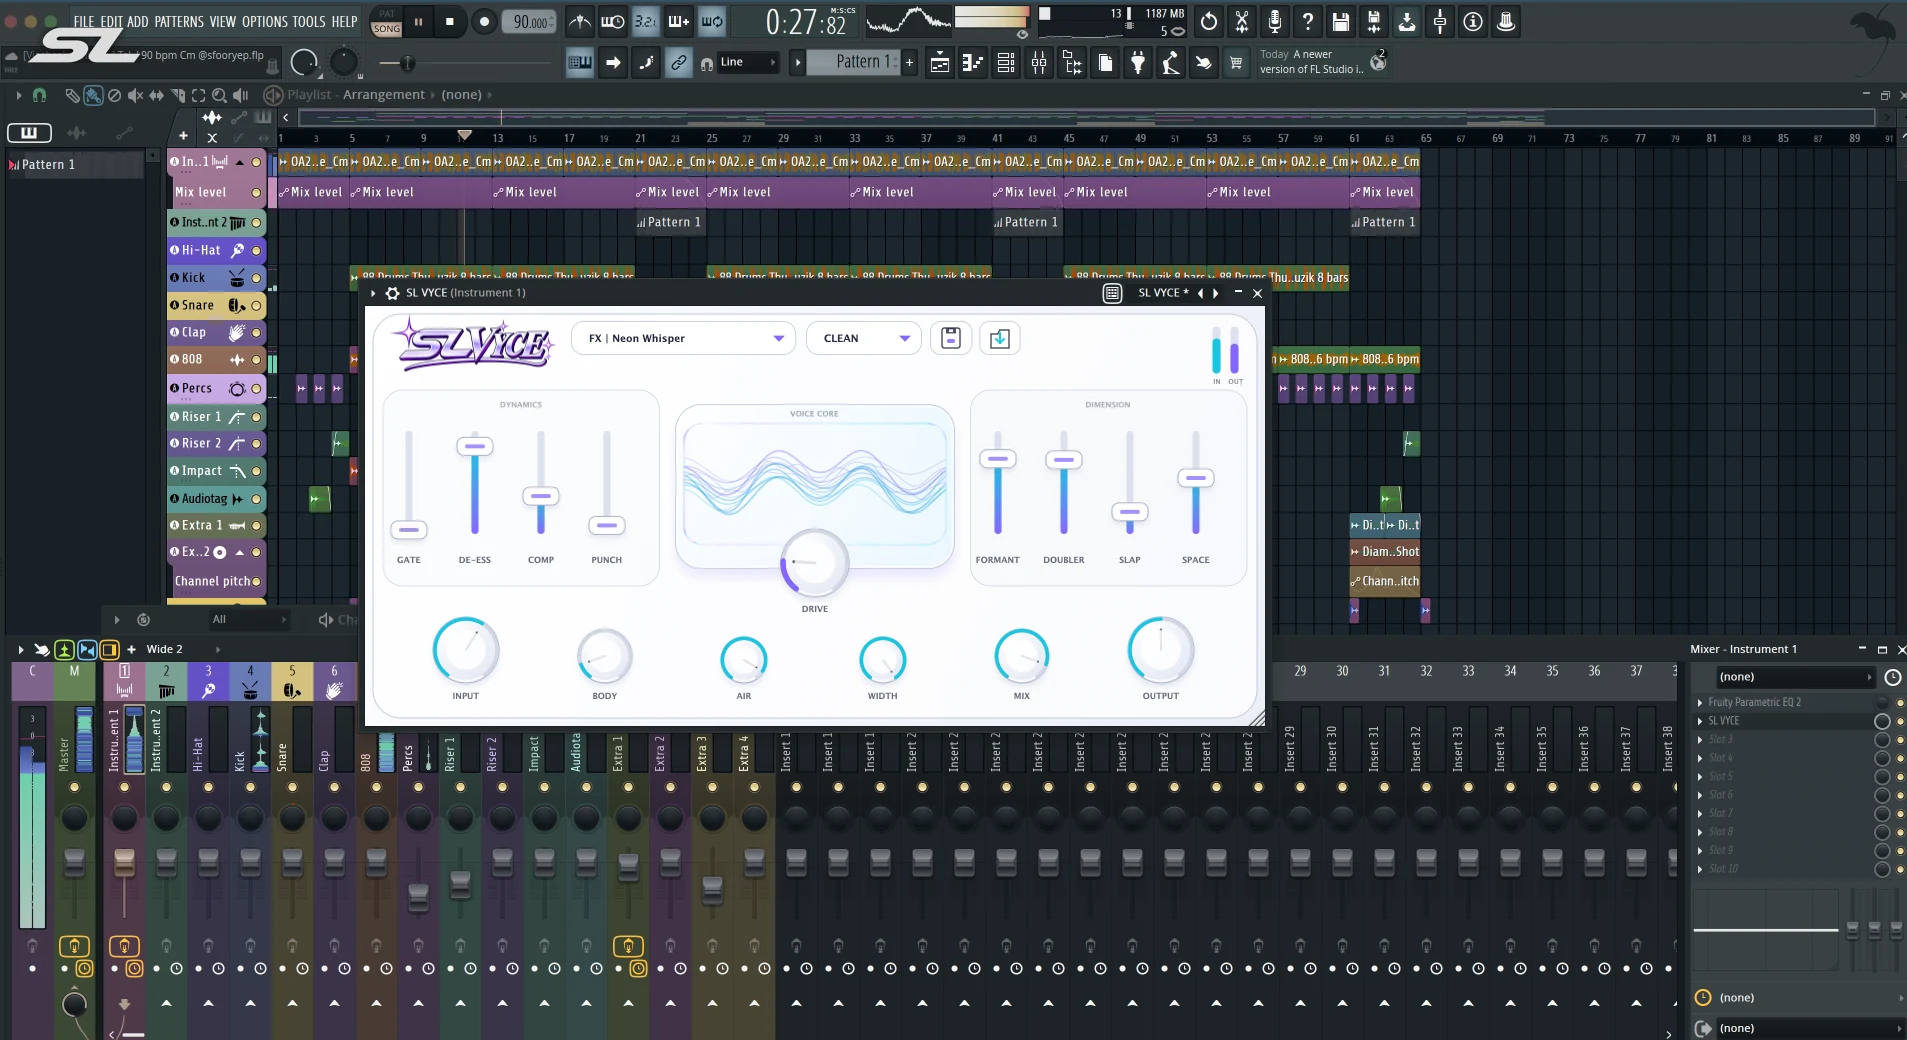This screenshot has height=1040, width=1907.
Task: Mute the Snare playlist track
Action: coord(256,305)
